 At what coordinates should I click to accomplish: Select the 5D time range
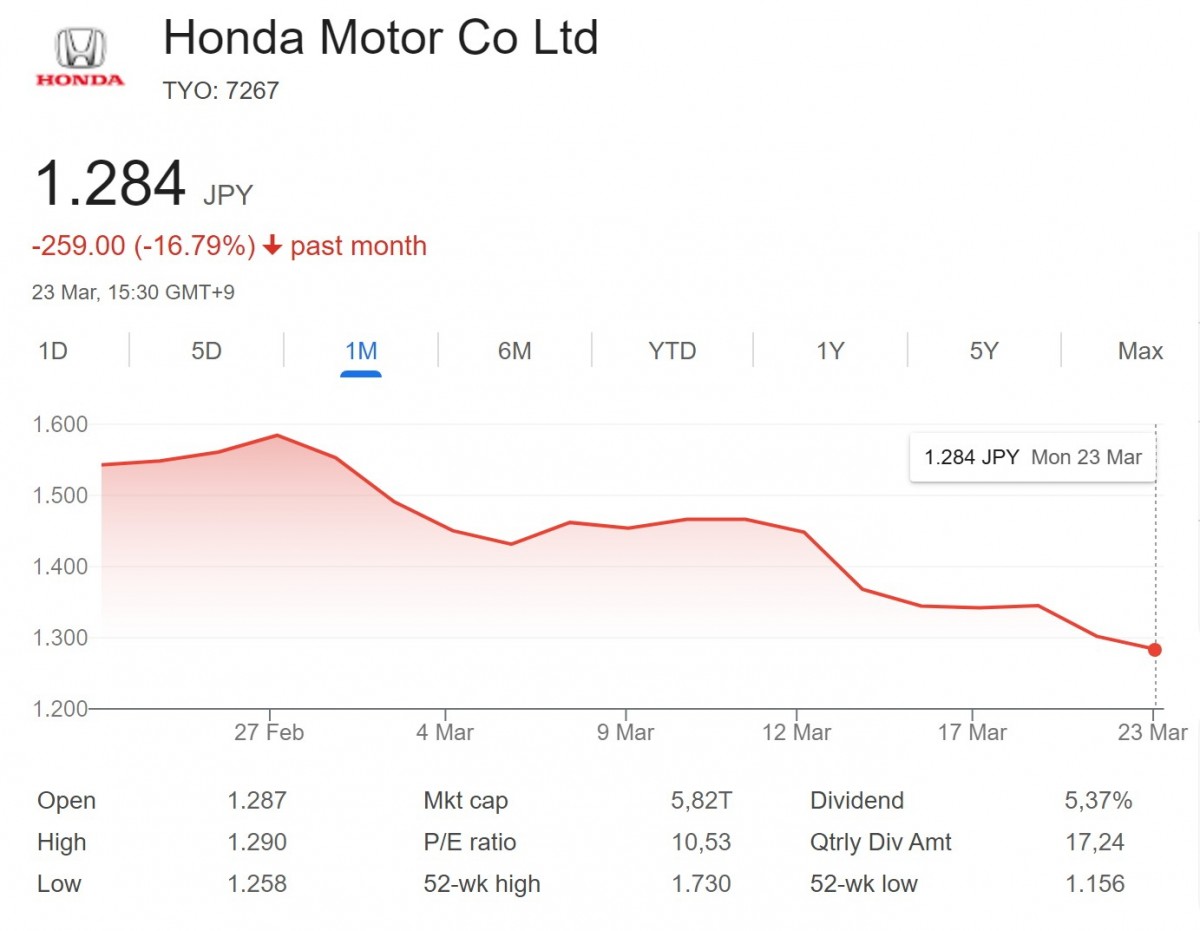coord(205,351)
